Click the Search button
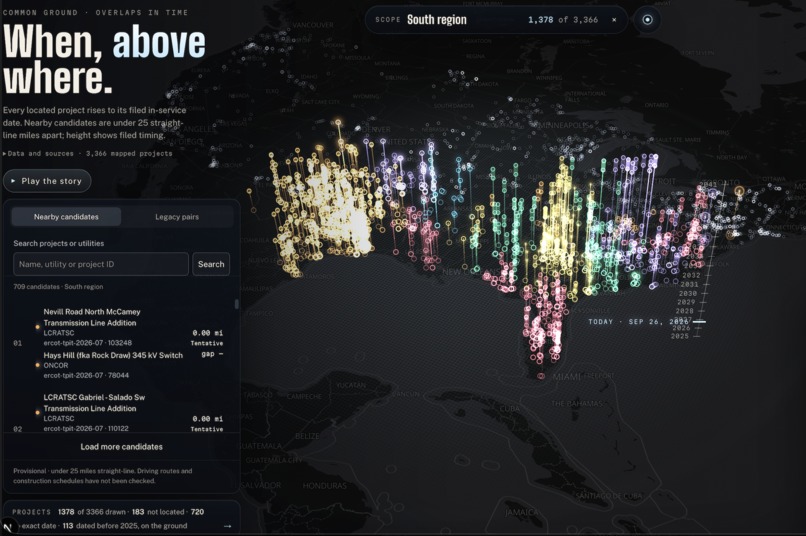The image size is (806, 536). point(211,264)
